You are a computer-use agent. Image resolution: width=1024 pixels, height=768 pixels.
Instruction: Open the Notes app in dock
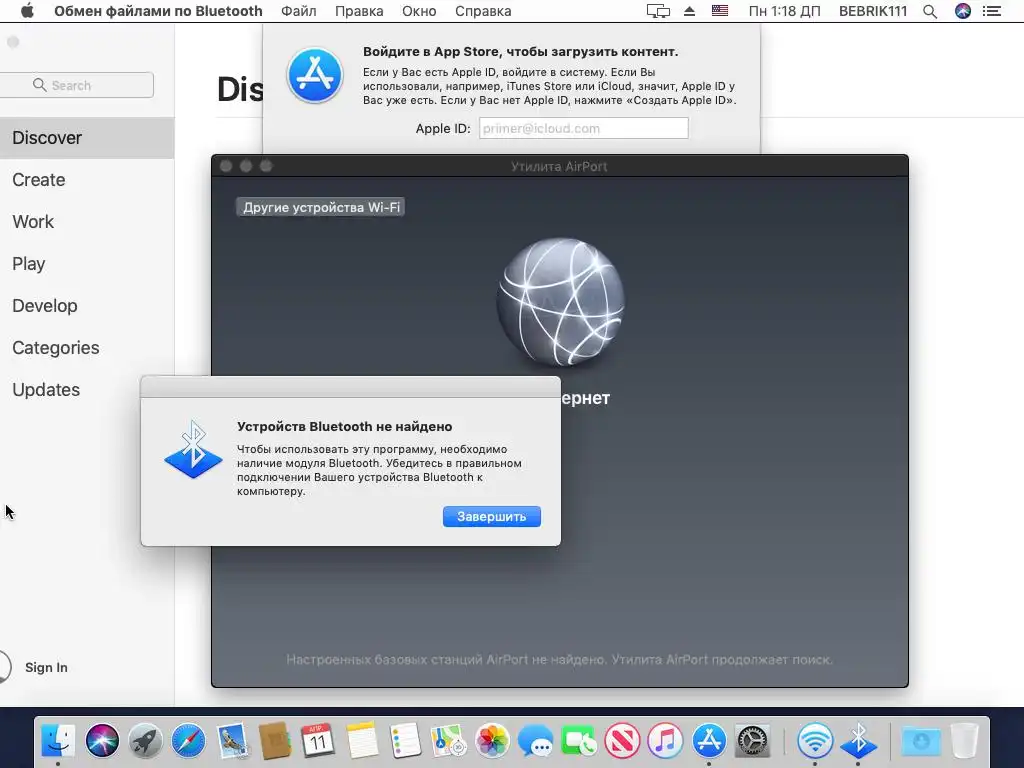tap(362, 741)
